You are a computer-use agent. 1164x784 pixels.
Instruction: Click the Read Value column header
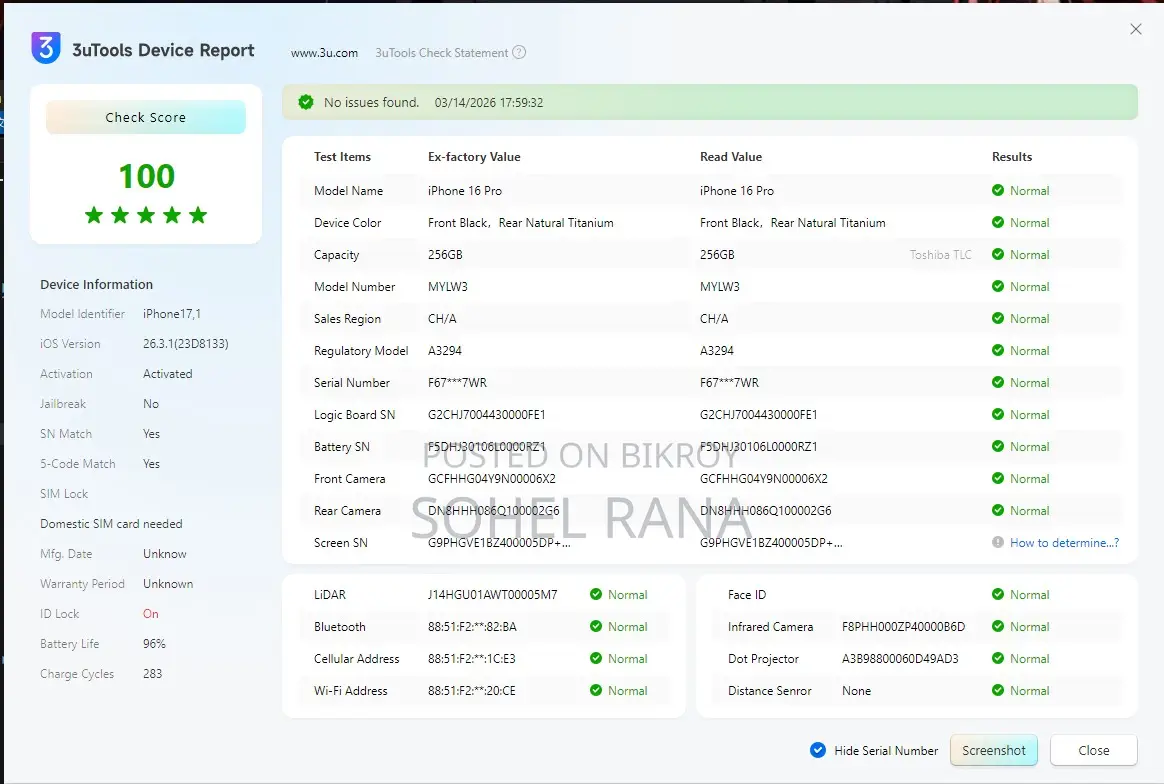click(x=731, y=157)
